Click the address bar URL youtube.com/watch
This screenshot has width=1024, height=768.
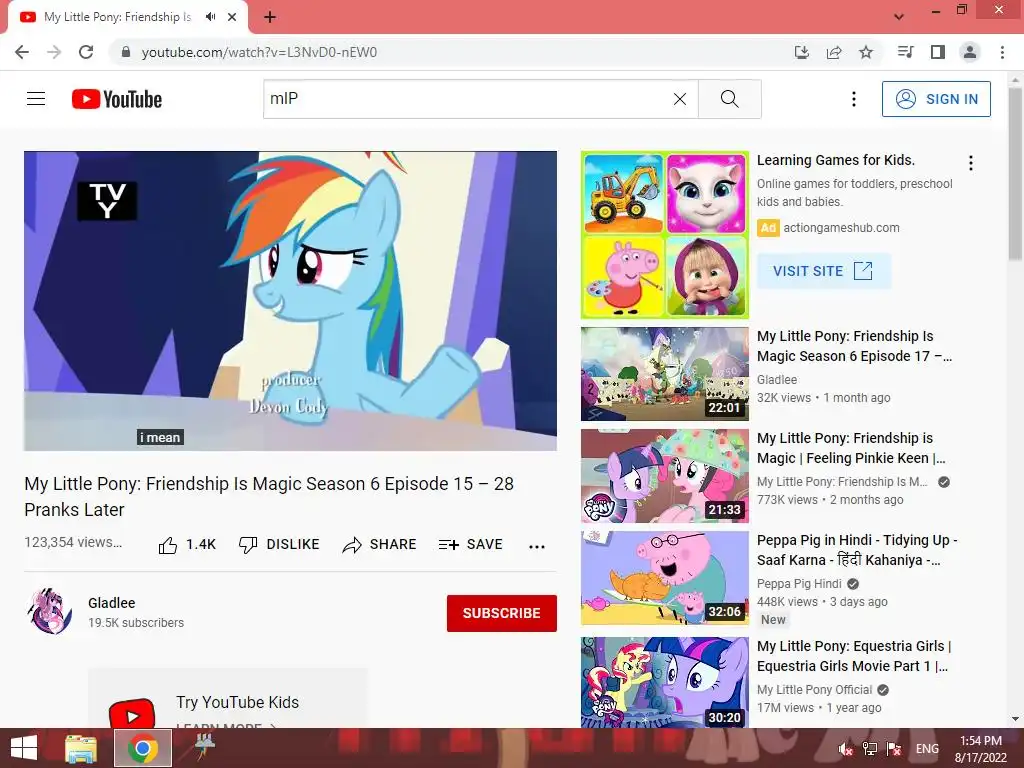259,52
